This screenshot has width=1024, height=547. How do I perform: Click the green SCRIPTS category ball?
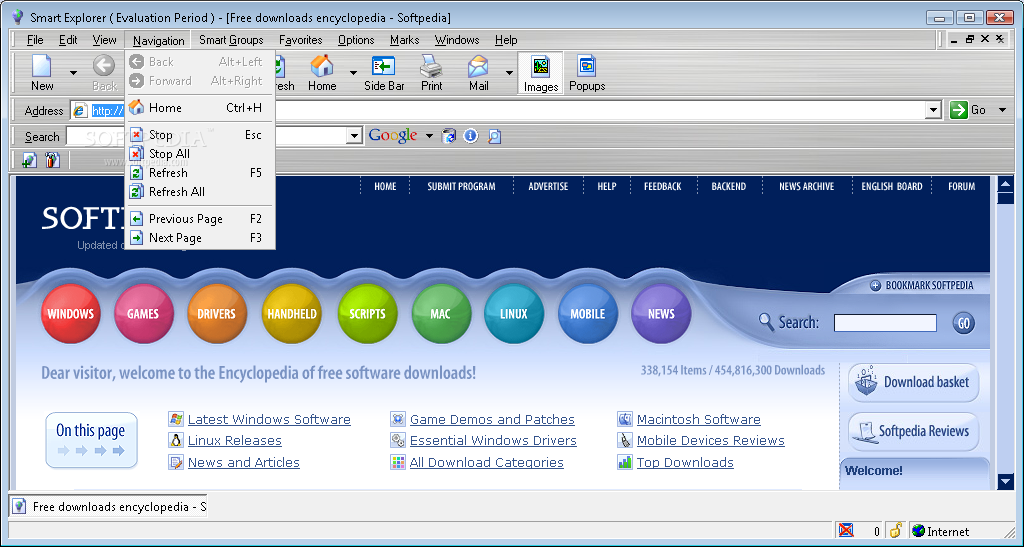[x=367, y=314]
